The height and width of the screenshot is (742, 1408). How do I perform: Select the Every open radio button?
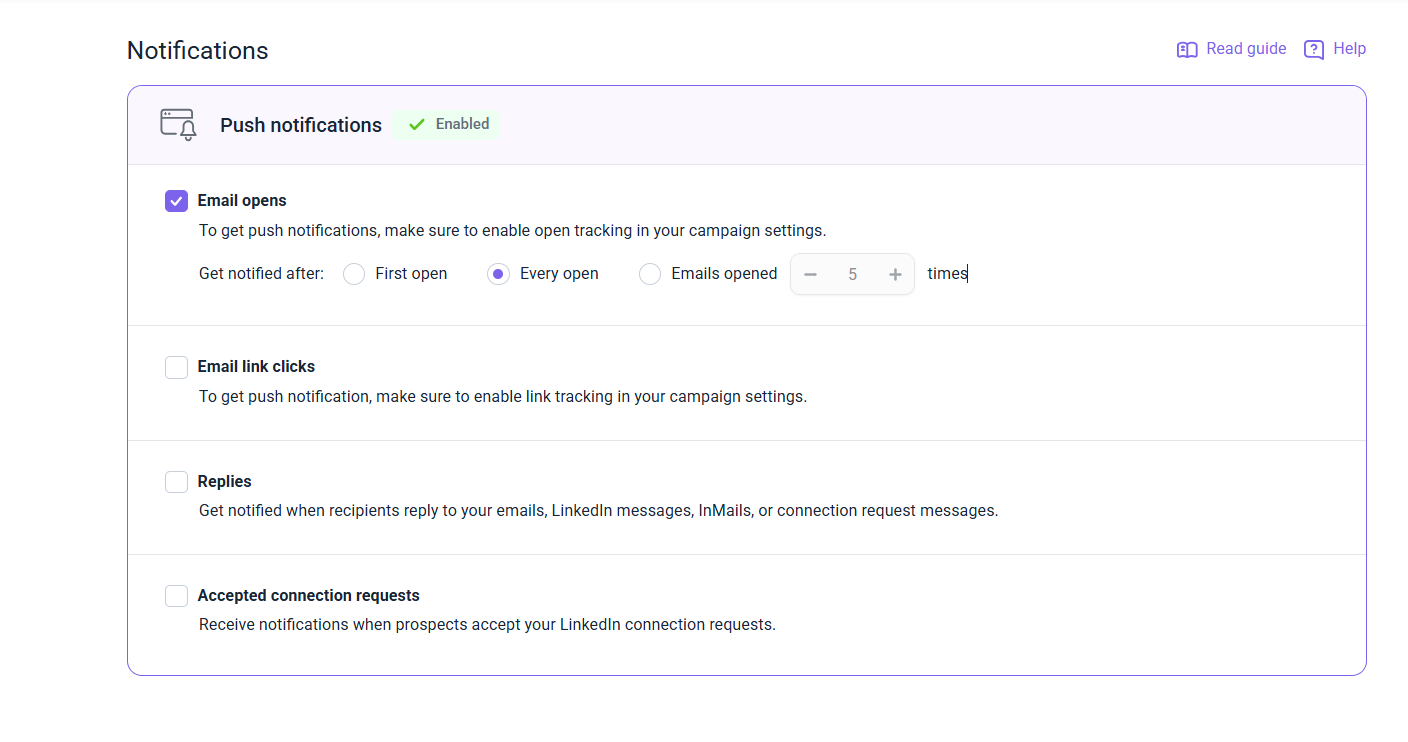pyautogui.click(x=498, y=274)
